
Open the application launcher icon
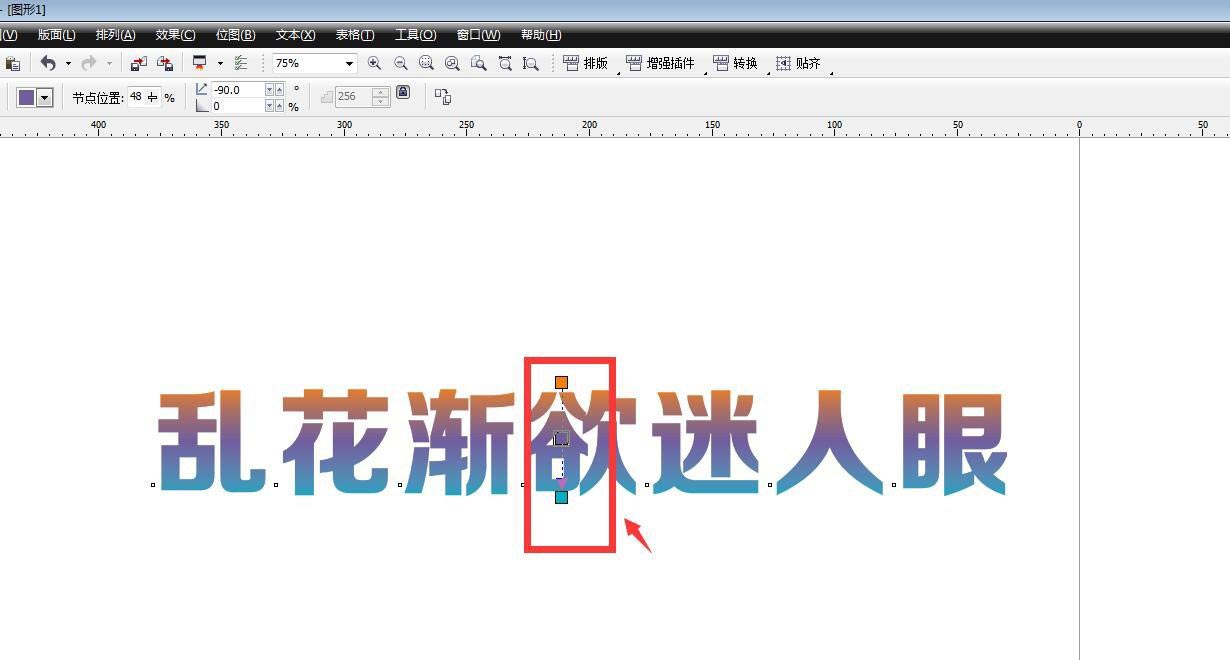tap(200, 62)
